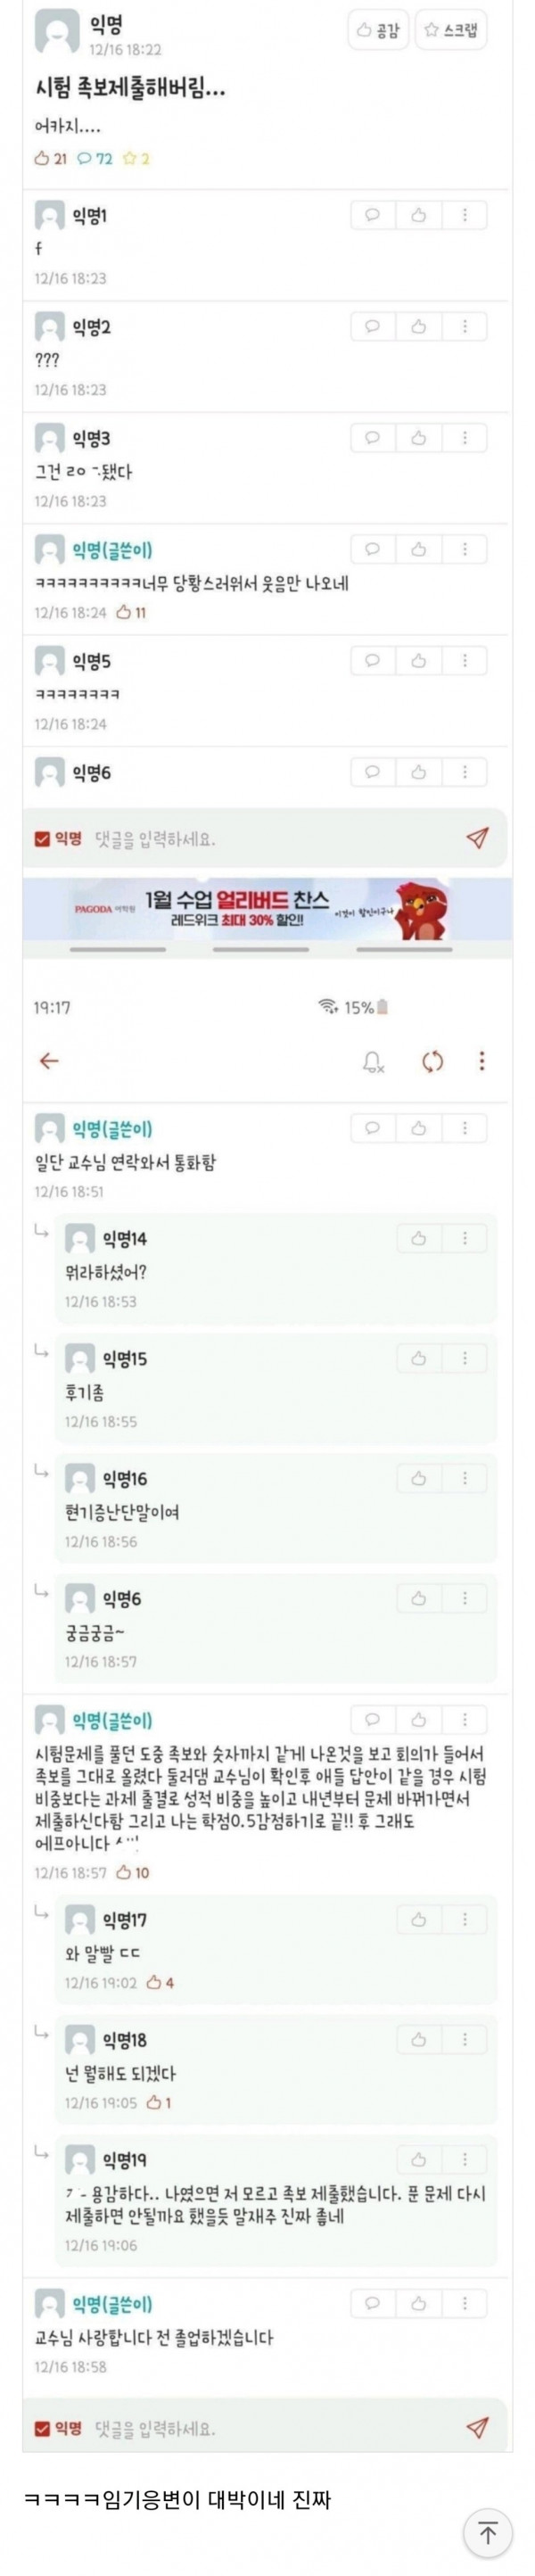Screen dimensions: 535x2576
Task: Toggle the 익명 checkbox in the bottom comment bar
Action: [x=42, y=2428]
